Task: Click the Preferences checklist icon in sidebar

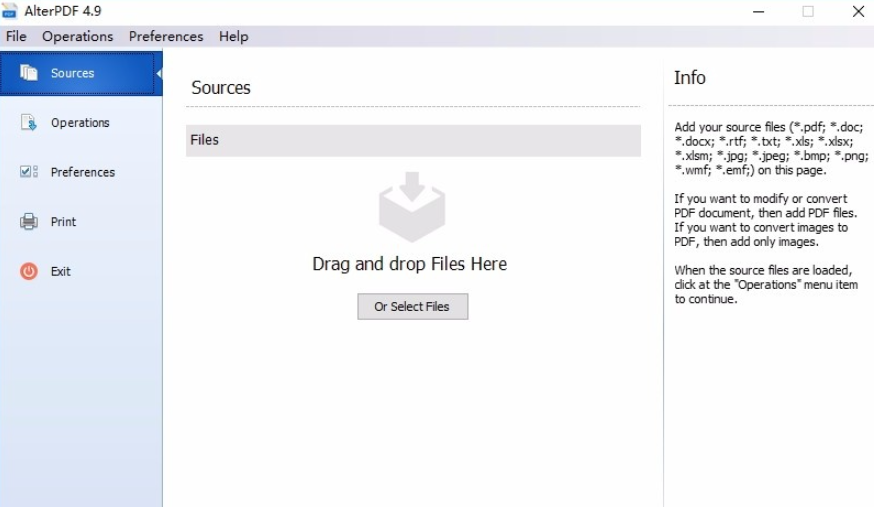Action: (x=28, y=172)
